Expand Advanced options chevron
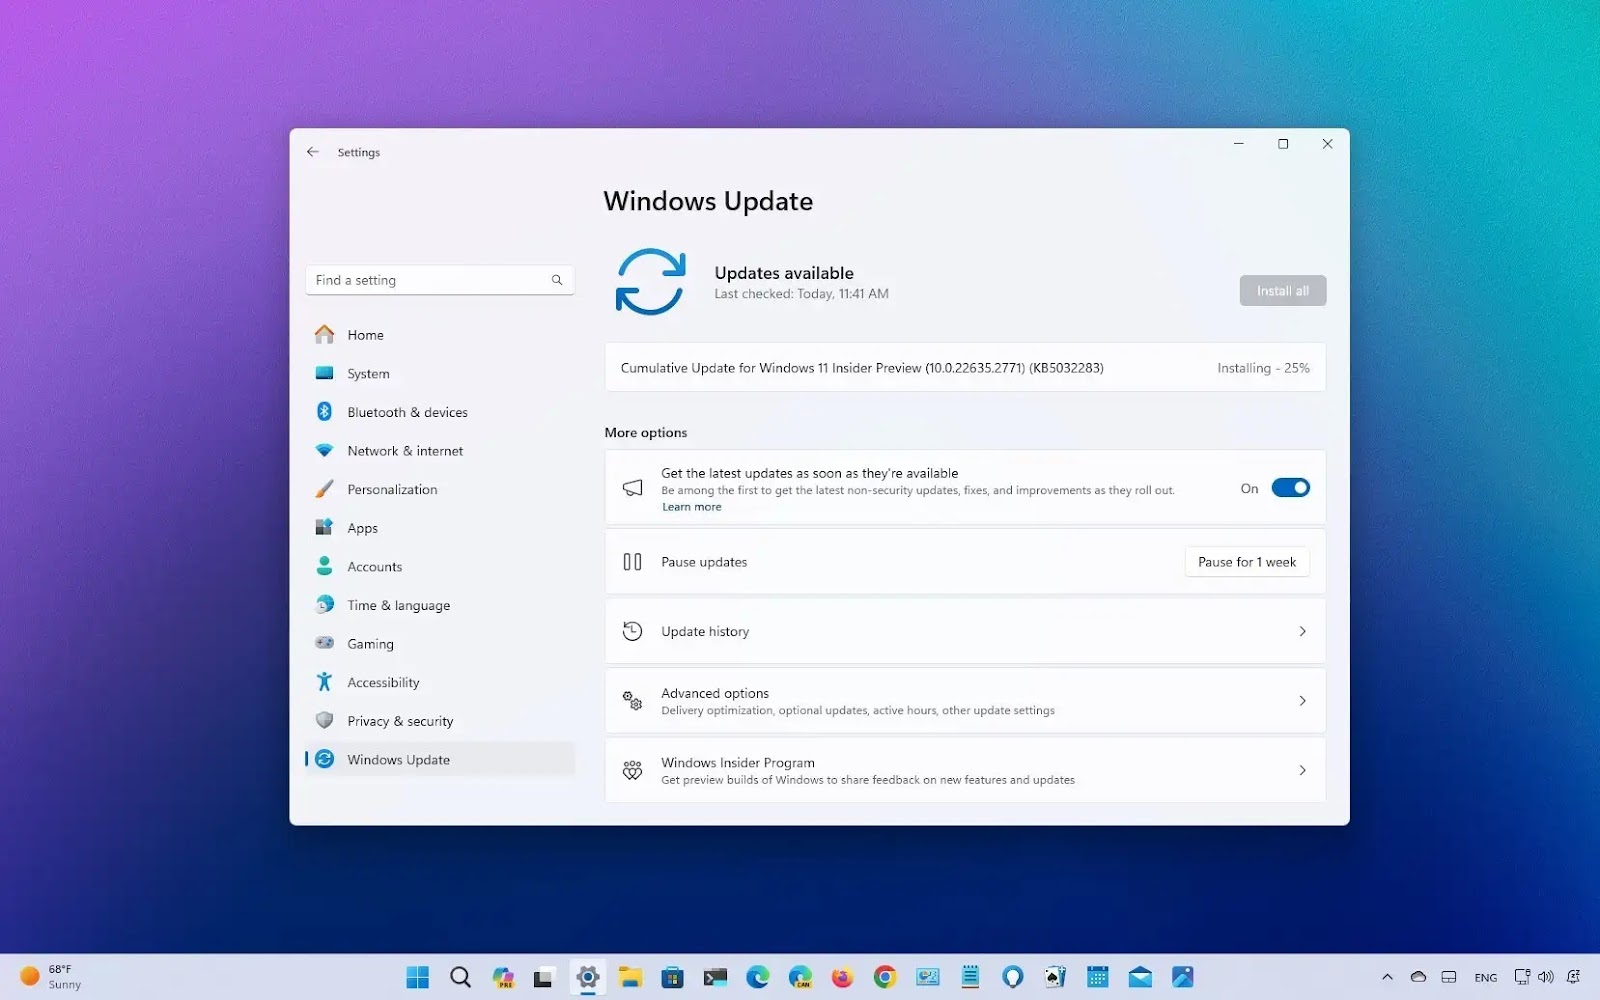This screenshot has width=1600, height=1000. pyautogui.click(x=1302, y=701)
